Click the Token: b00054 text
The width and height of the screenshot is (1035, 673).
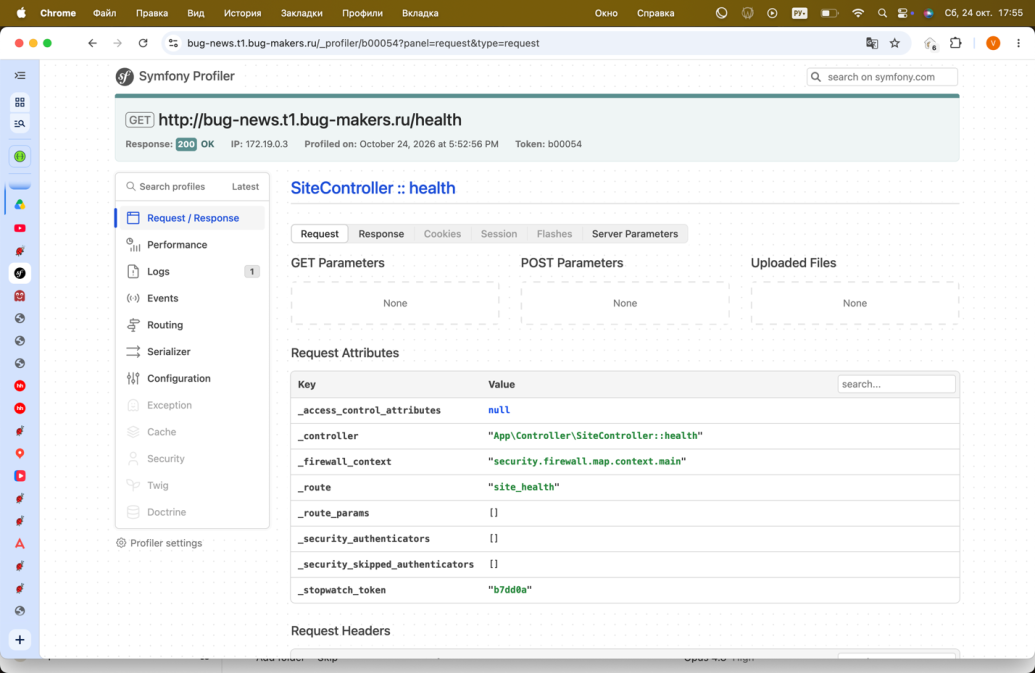[x=548, y=144]
